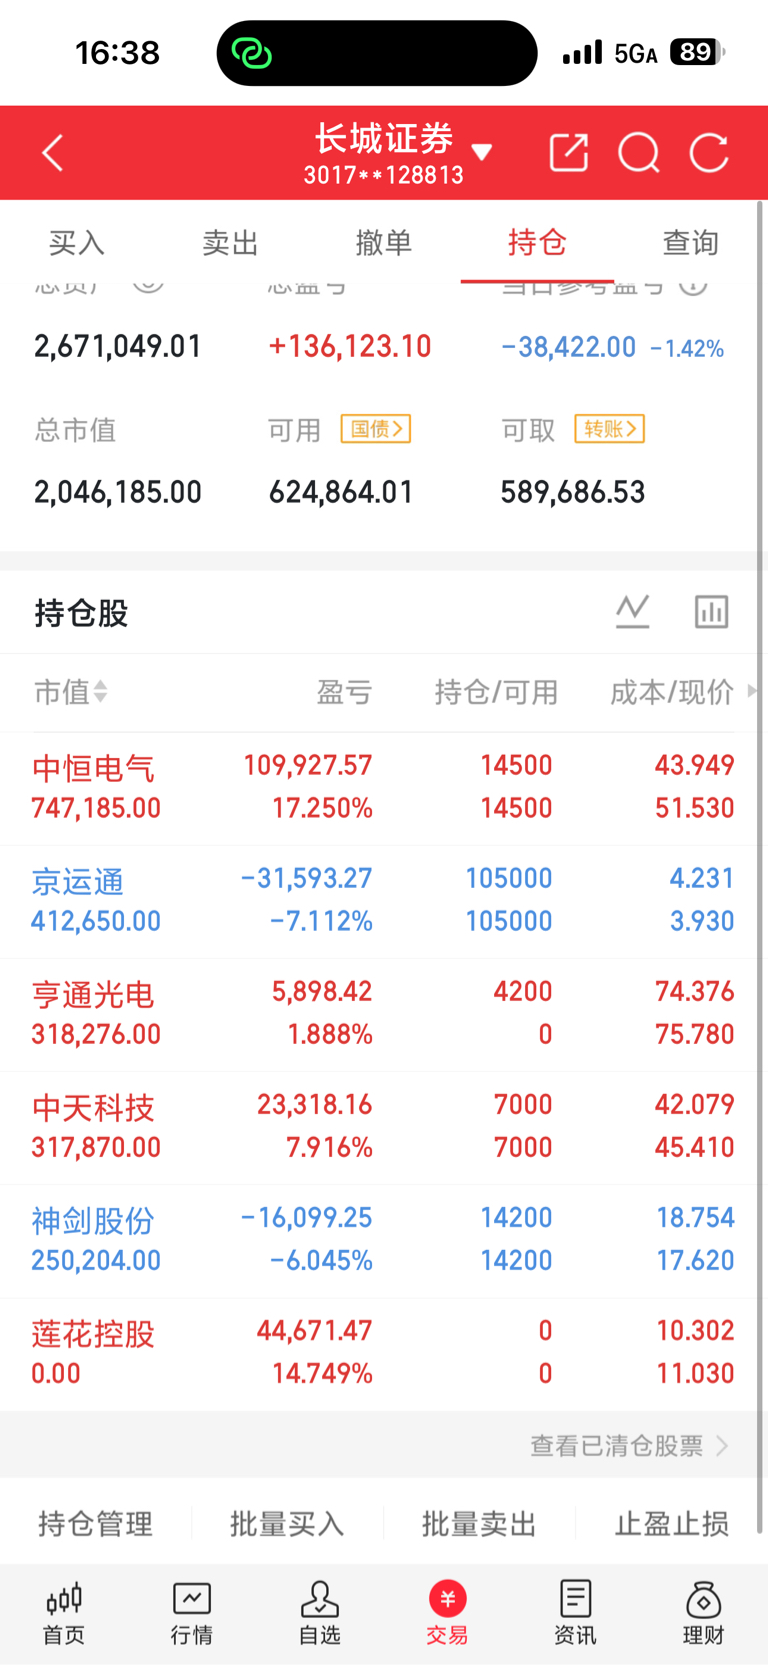Show the profit trend line chart icon

click(633, 611)
